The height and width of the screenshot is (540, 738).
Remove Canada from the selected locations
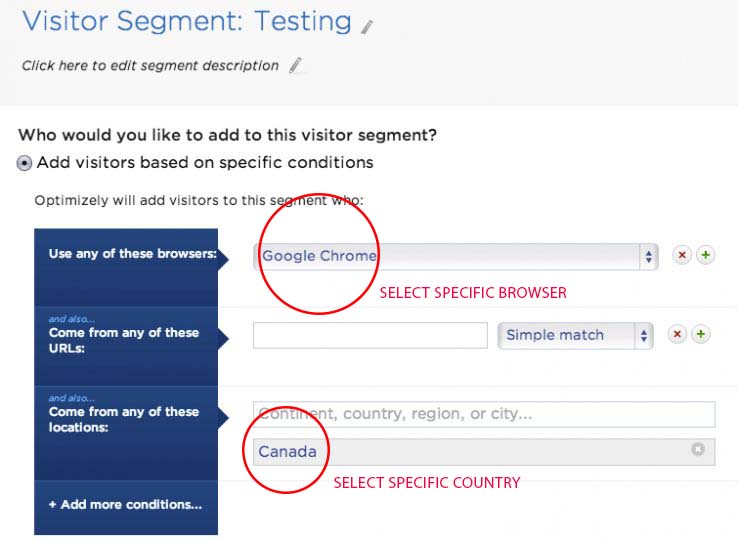tap(698, 451)
